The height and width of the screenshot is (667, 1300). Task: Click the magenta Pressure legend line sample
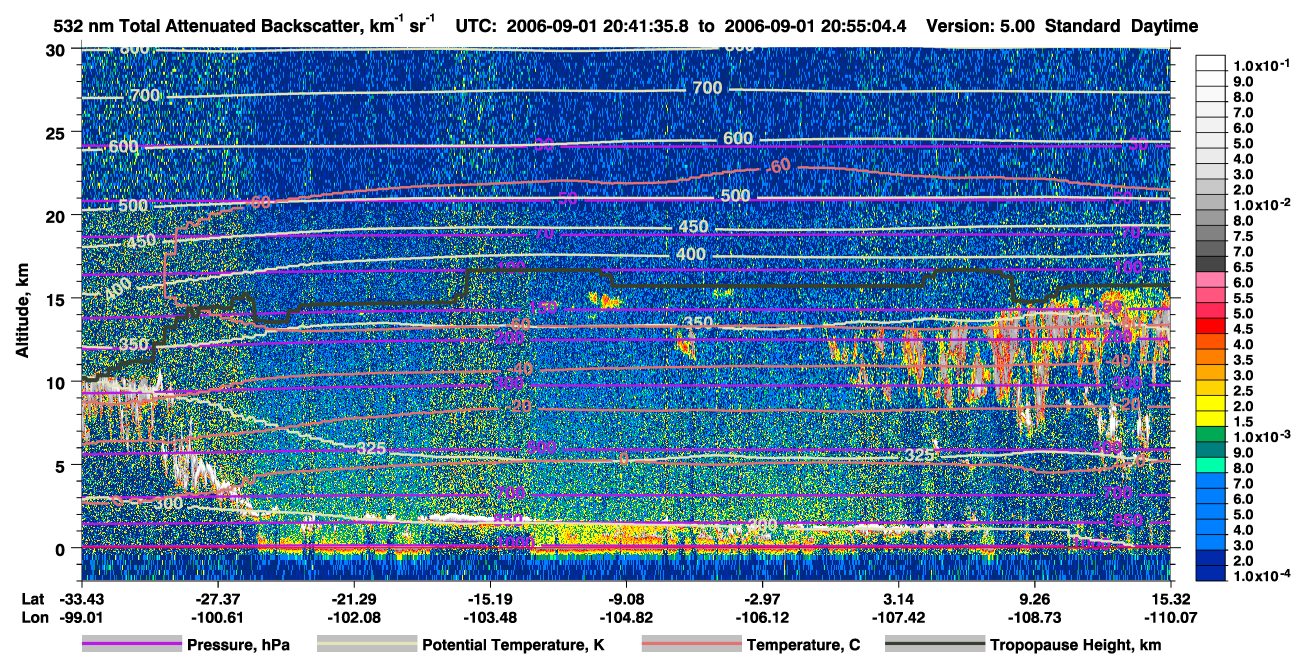pos(132,645)
